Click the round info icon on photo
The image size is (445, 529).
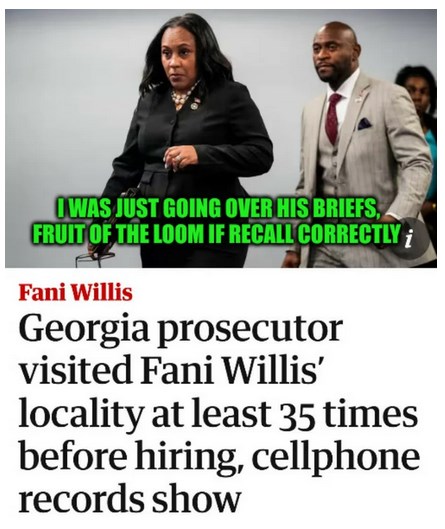click(x=409, y=238)
